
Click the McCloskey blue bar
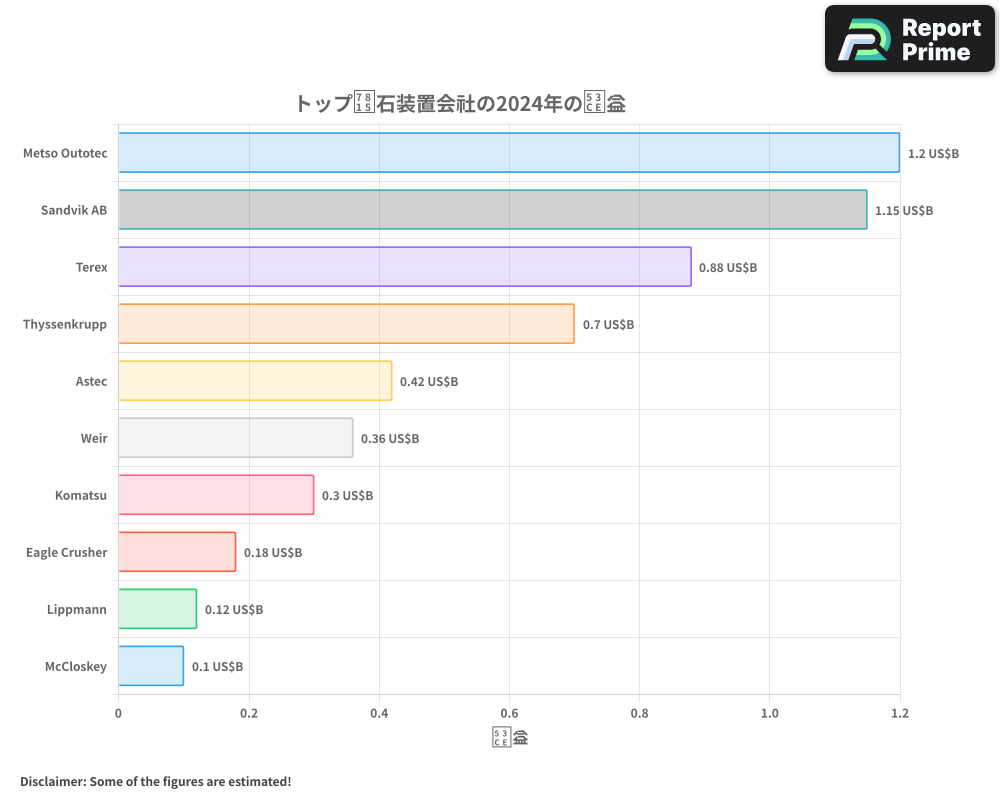[x=148, y=666]
